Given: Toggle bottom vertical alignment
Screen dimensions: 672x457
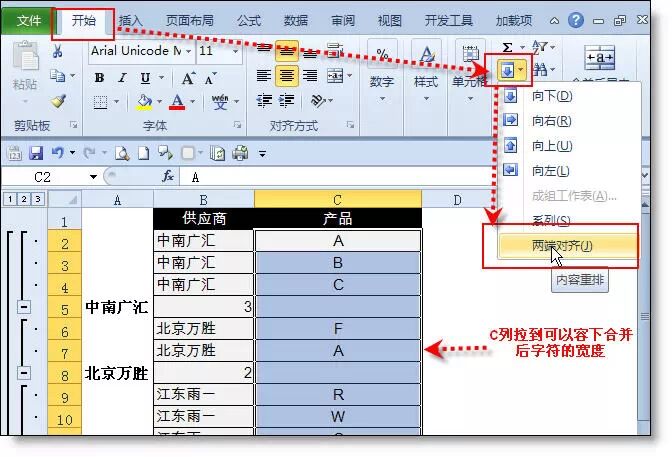Looking at the screenshot, I should coord(310,52).
